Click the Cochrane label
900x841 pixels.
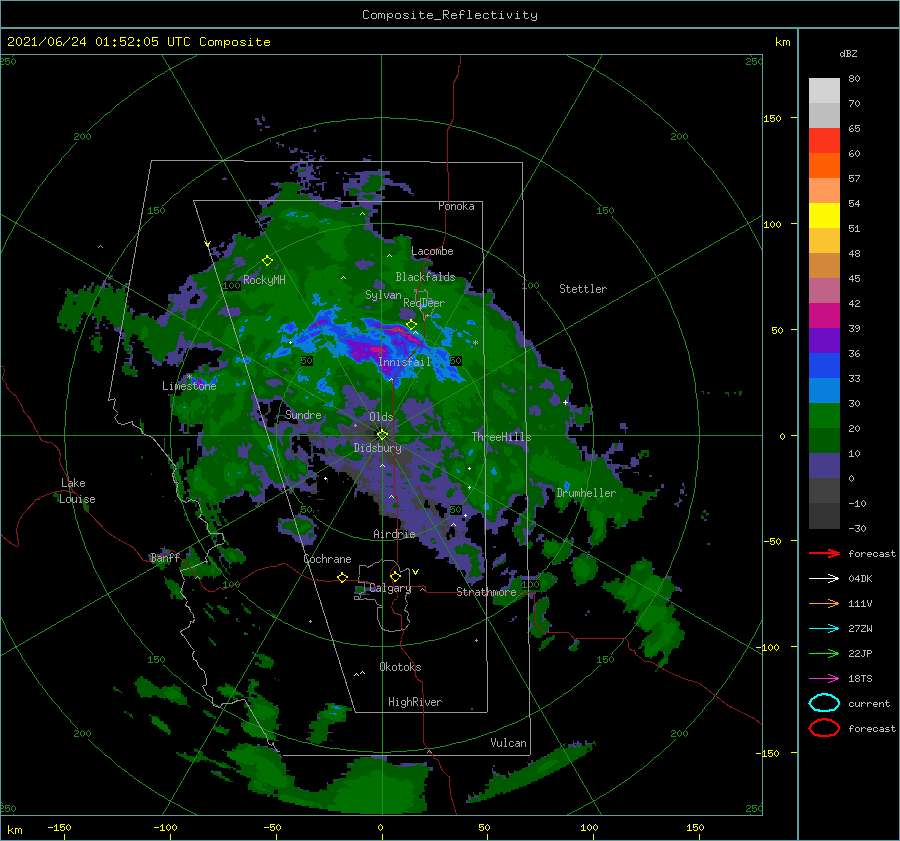point(327,559)
